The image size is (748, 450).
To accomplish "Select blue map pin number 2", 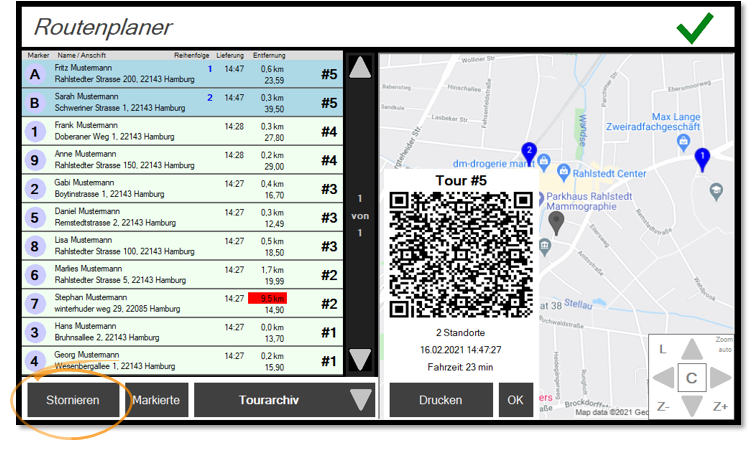I will 529,154.
